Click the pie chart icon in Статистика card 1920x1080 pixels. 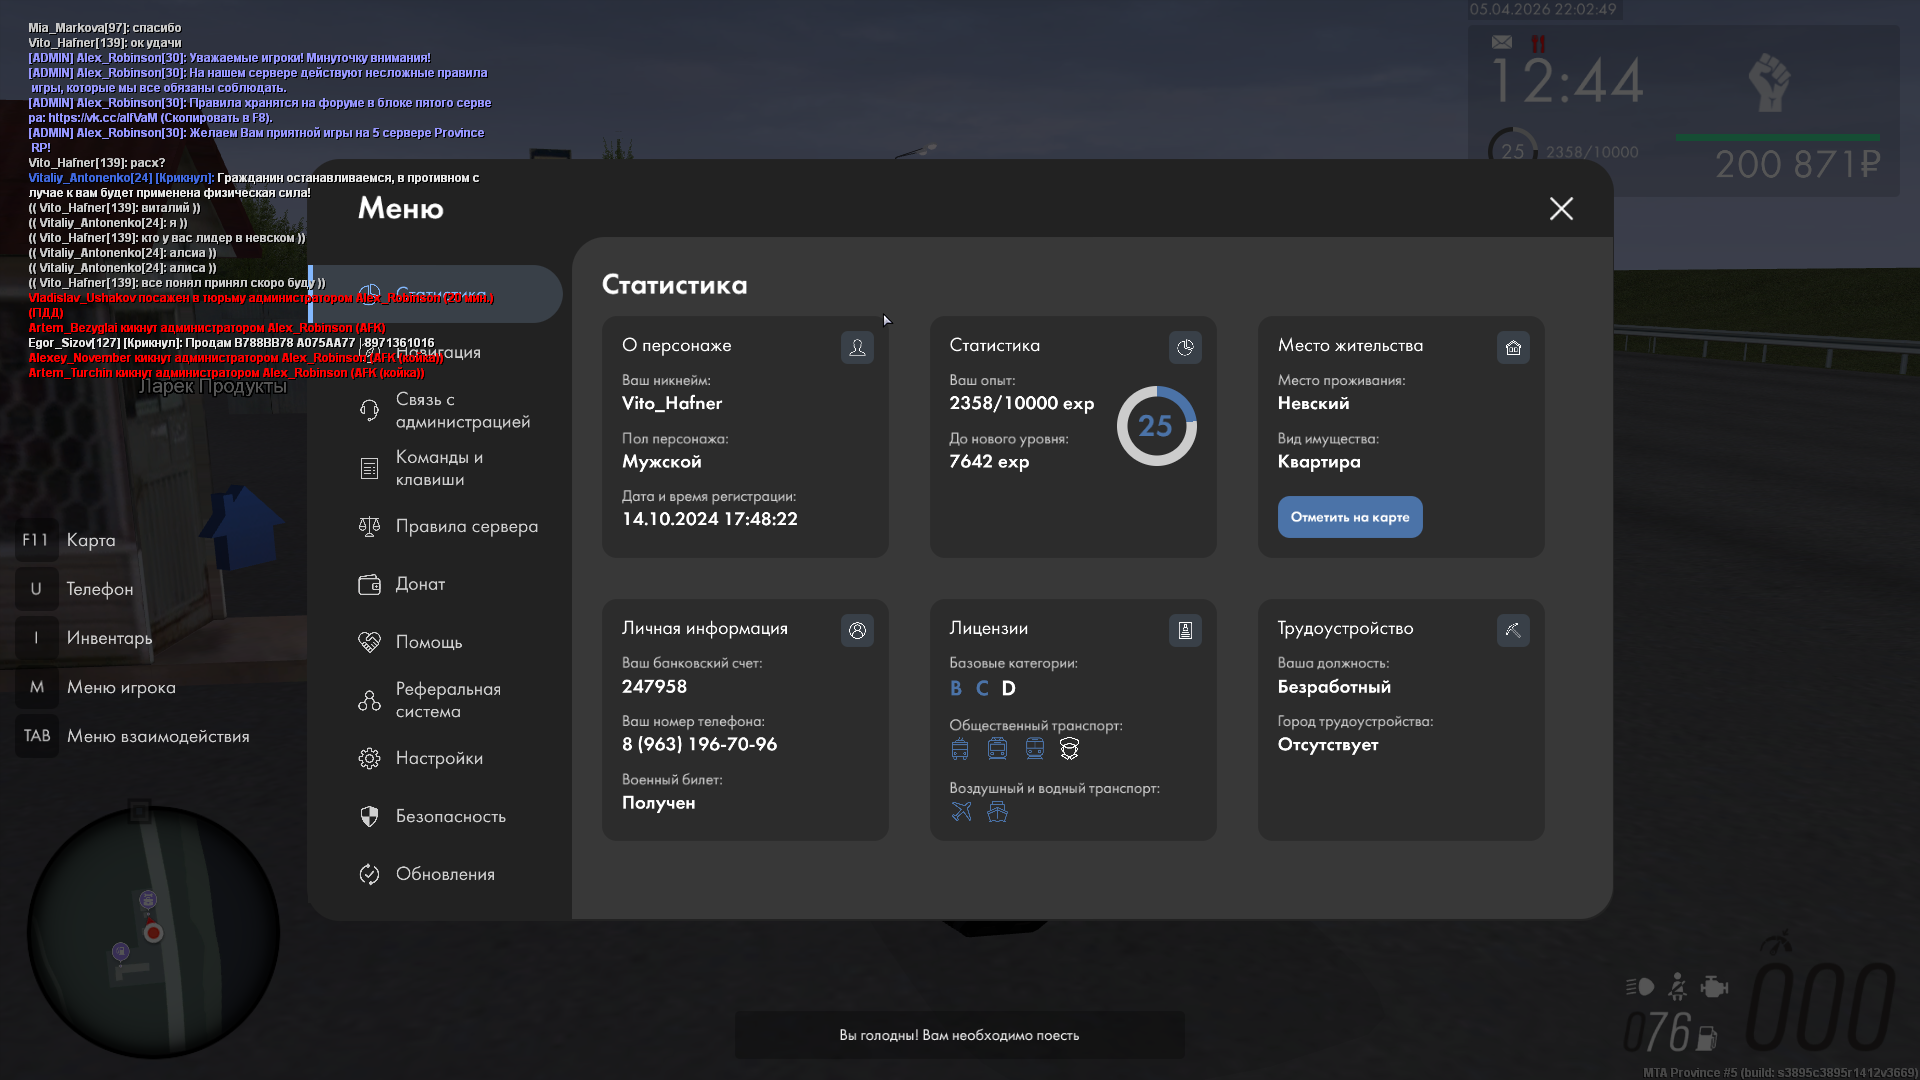point(1185,347)
